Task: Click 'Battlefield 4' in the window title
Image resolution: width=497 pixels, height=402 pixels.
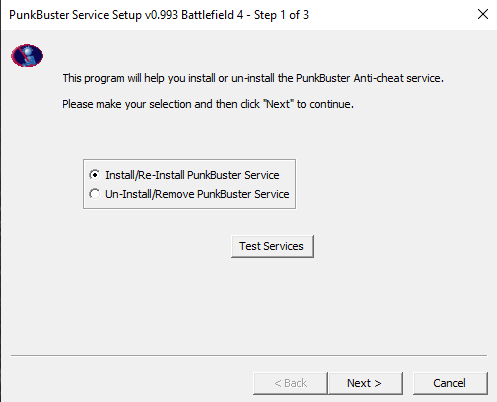Action: [x=212, y=15]
